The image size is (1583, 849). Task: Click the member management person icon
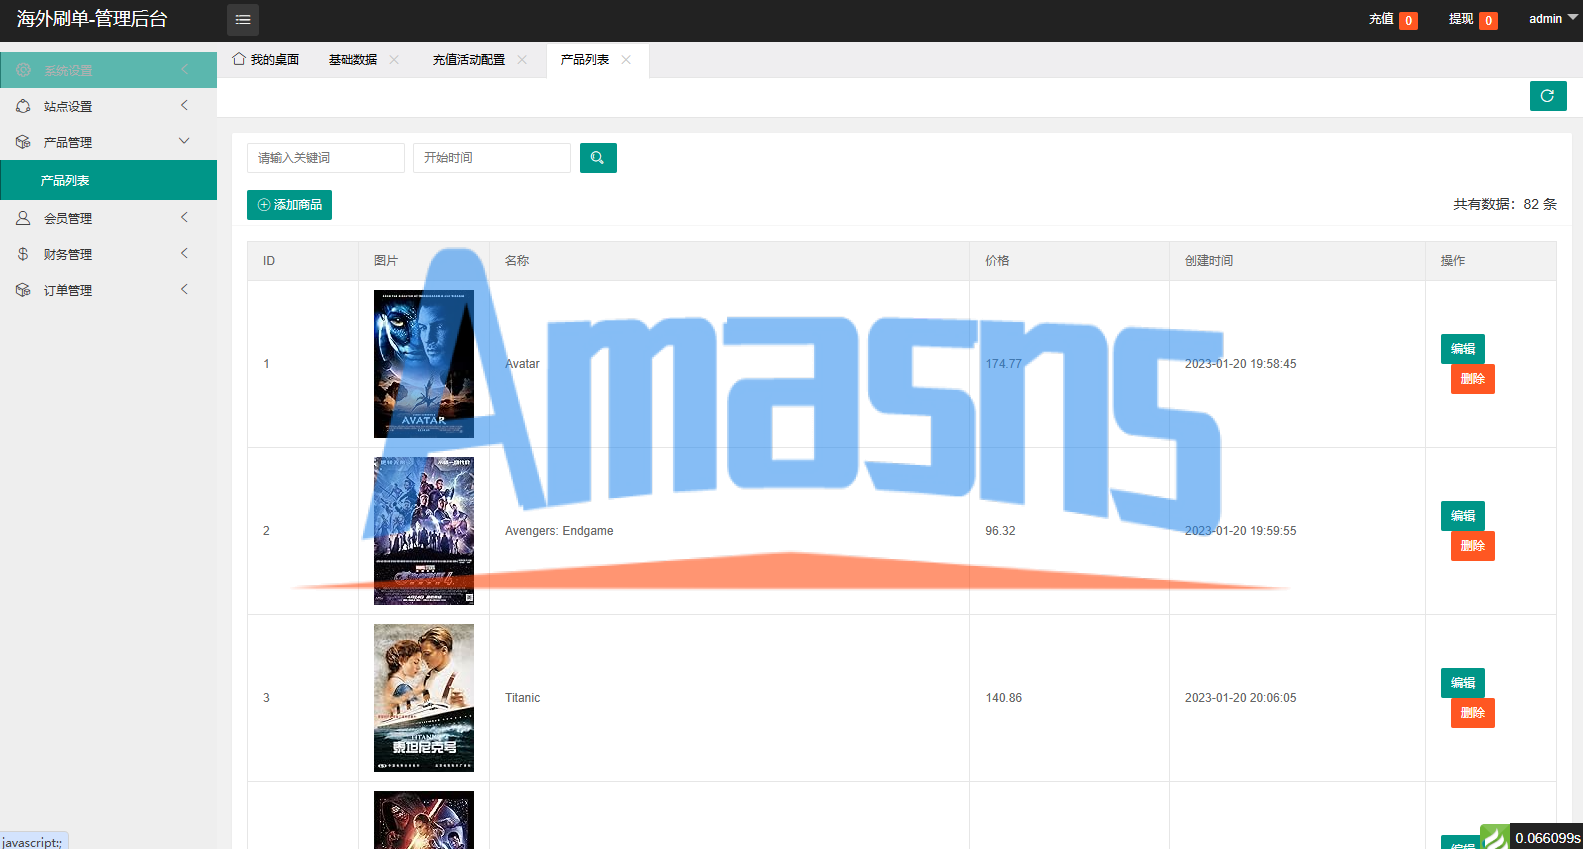pos(23,218)
